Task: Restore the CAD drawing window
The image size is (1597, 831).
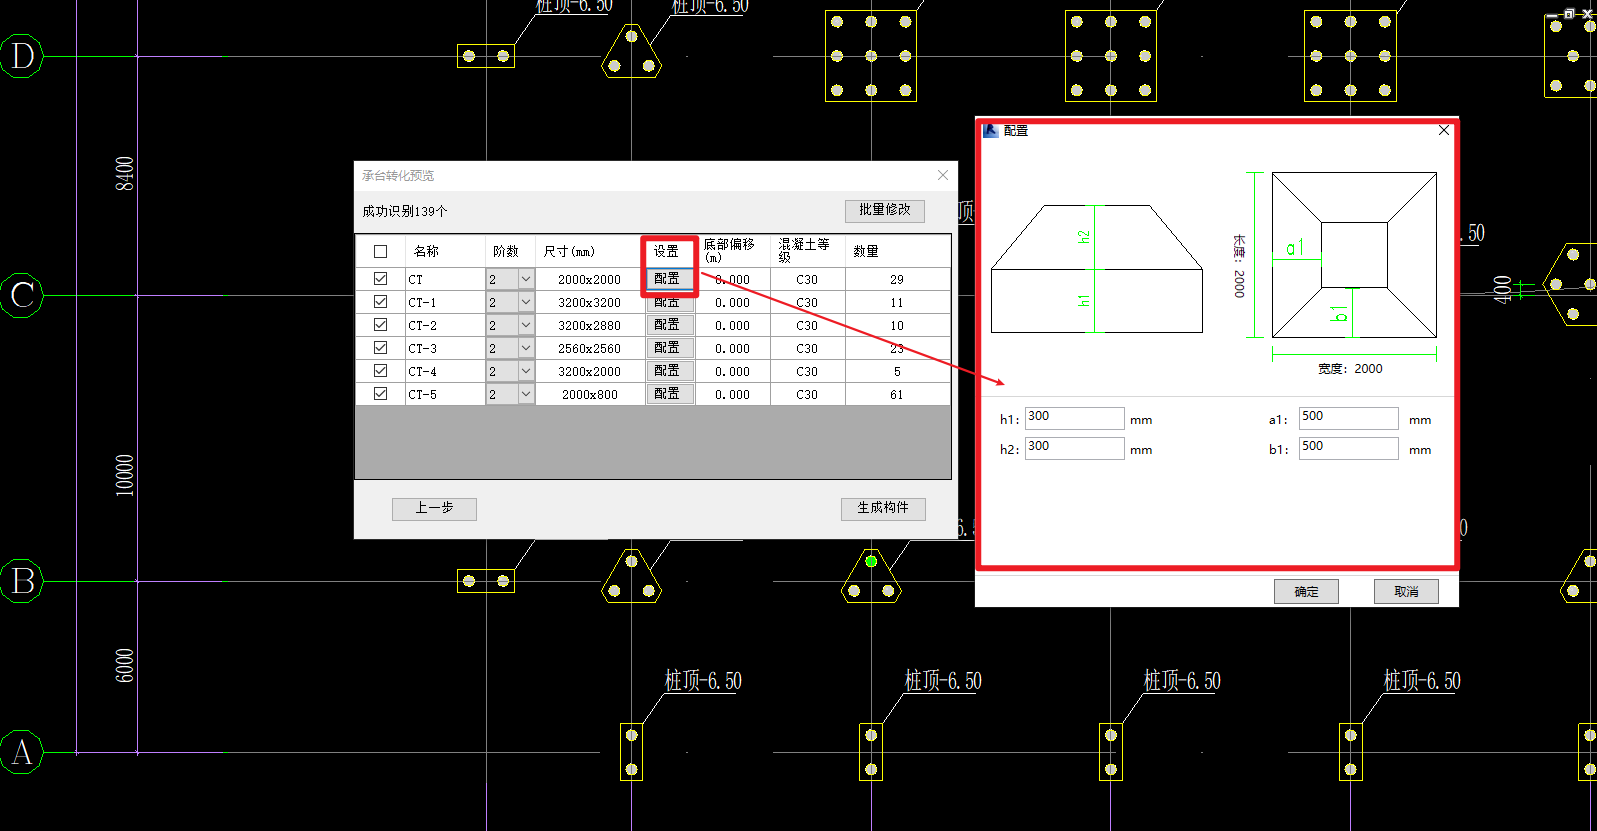Action: 1569,13
